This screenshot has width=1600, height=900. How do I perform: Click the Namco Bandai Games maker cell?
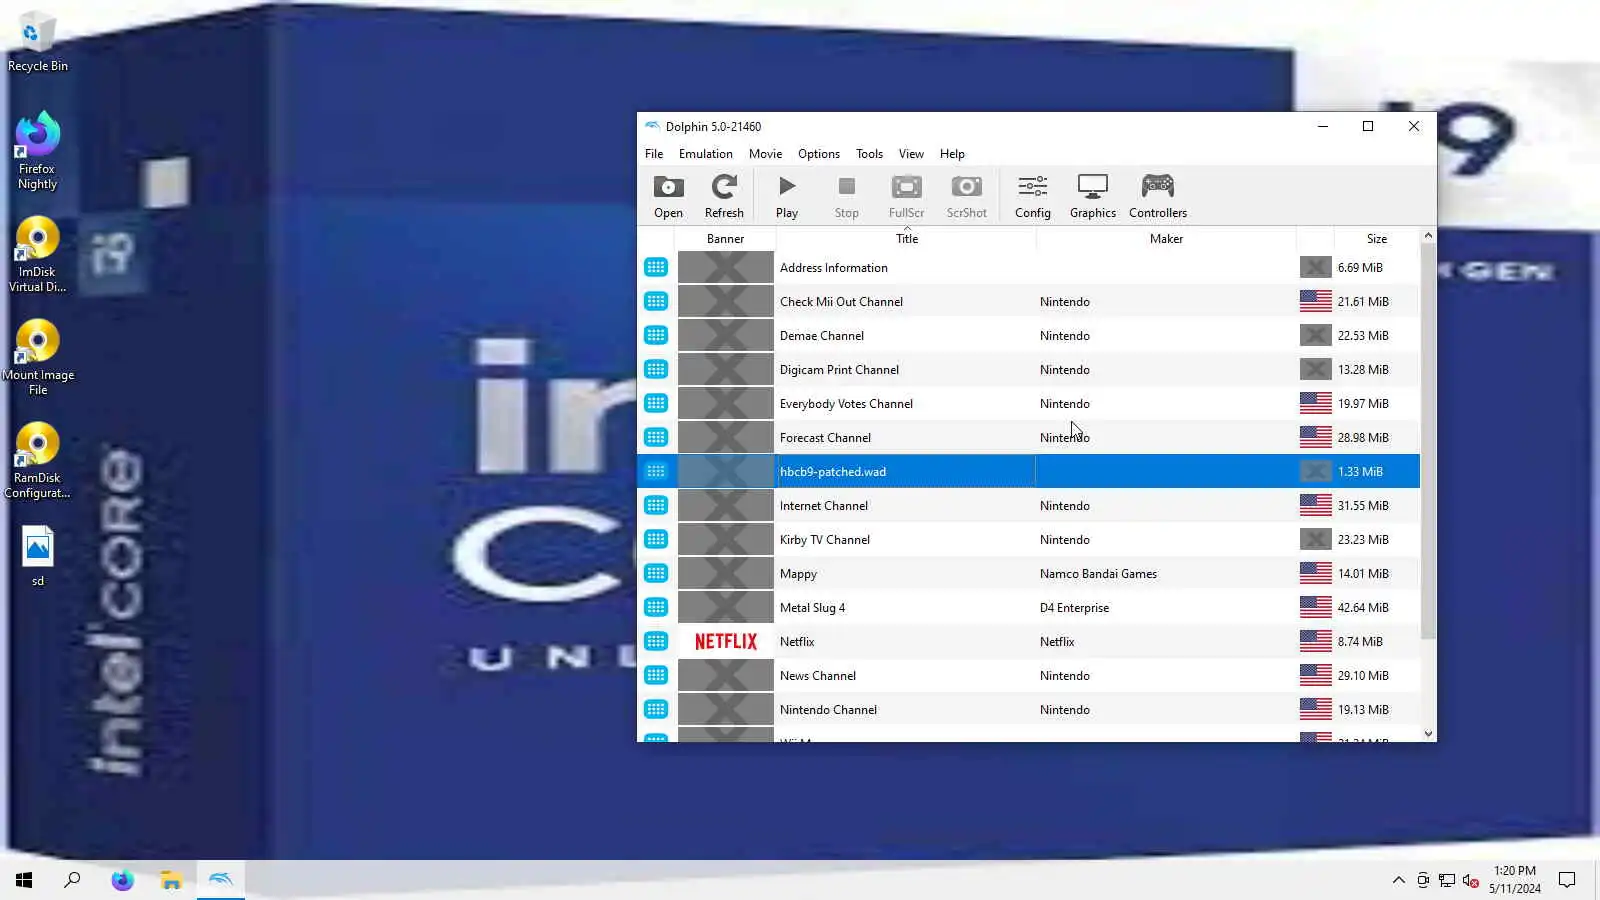click(1098, 574)
